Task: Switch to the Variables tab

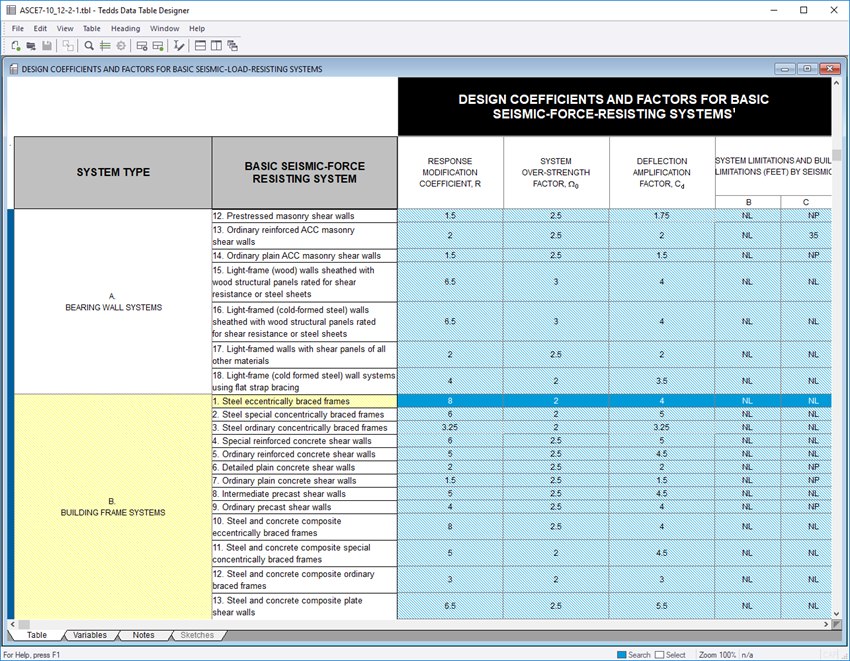Action: [90, 634]
